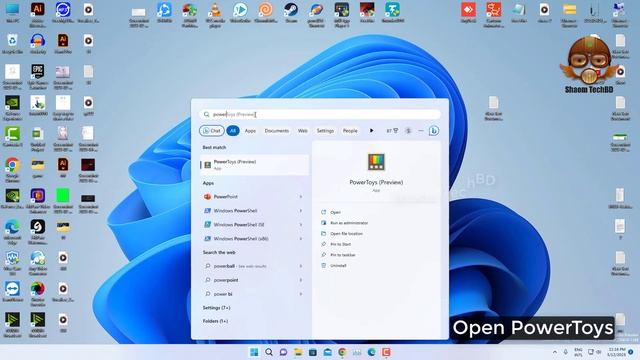Click the taskbar Search magnifier icon
Viewport: 640px width, 360px height.
pos(269,352)
